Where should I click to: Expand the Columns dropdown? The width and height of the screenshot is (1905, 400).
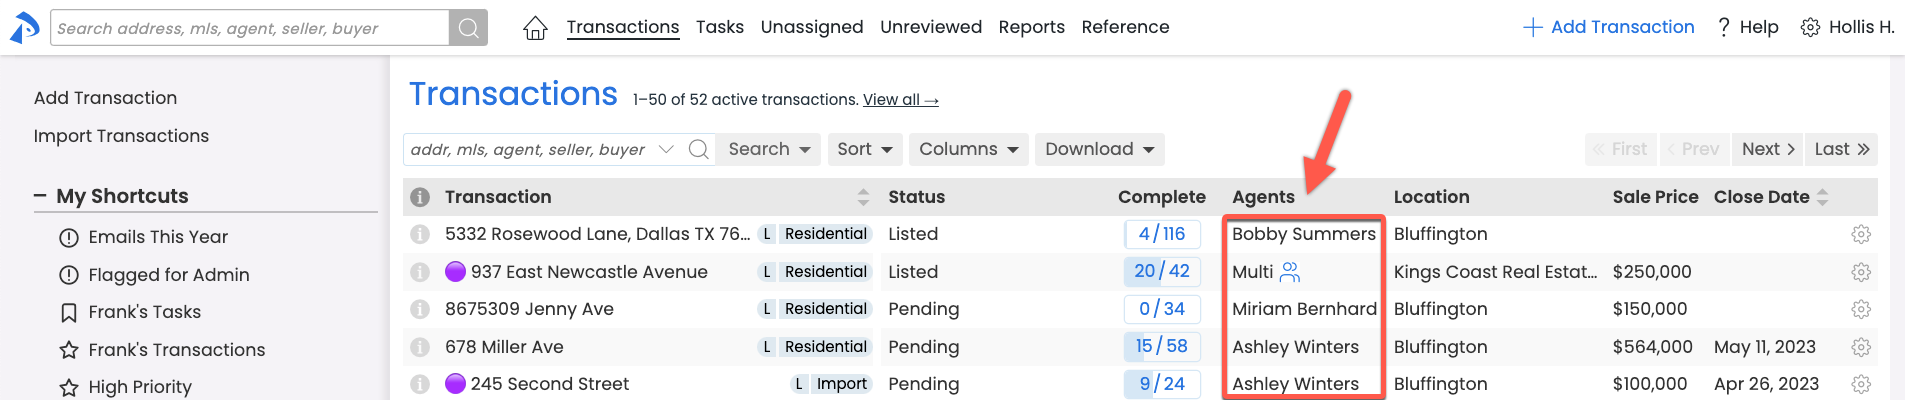point(968,150)
